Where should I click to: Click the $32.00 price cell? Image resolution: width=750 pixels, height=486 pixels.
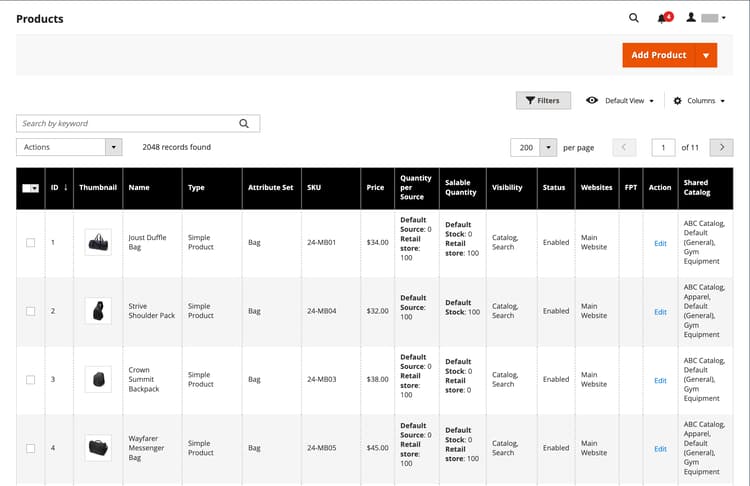click(377, 311)
